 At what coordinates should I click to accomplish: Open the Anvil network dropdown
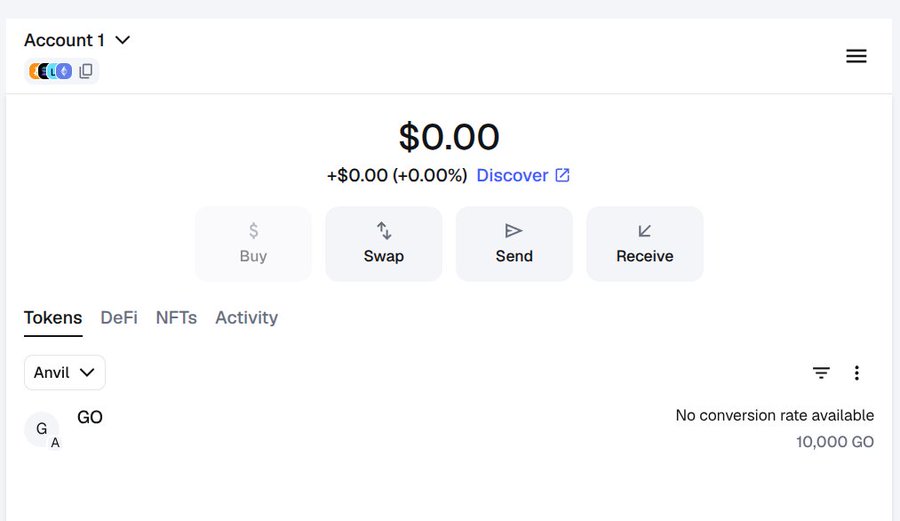pyautogui.click(x=65, y=372)
